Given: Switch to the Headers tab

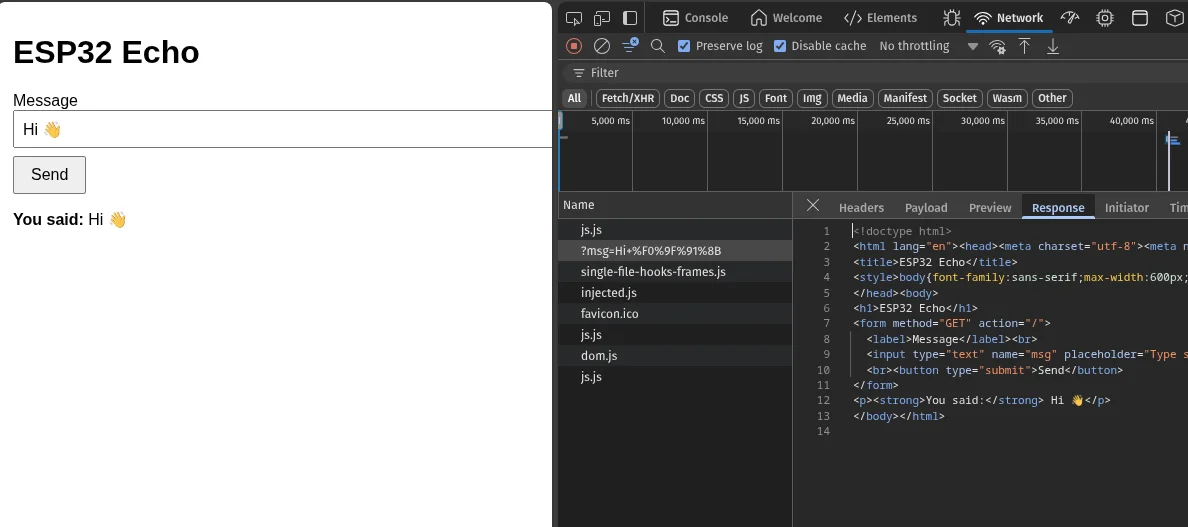Looking at the screenshot, I should tap(861, 208).
